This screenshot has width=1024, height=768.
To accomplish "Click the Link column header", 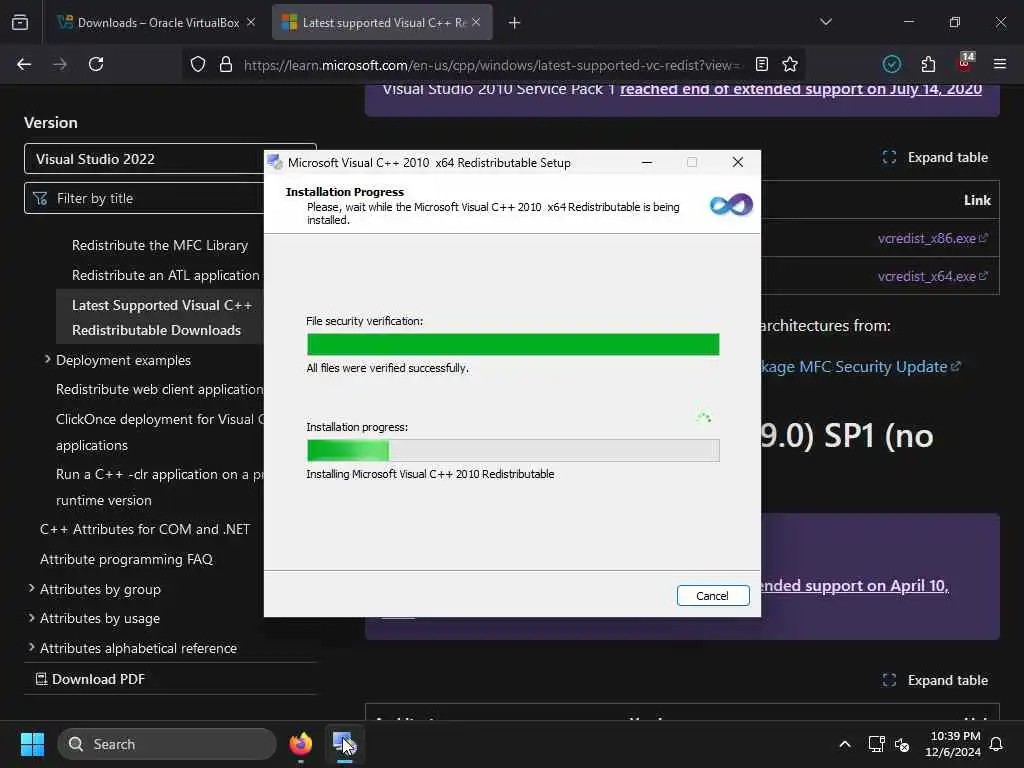I will tap(977, 200).
